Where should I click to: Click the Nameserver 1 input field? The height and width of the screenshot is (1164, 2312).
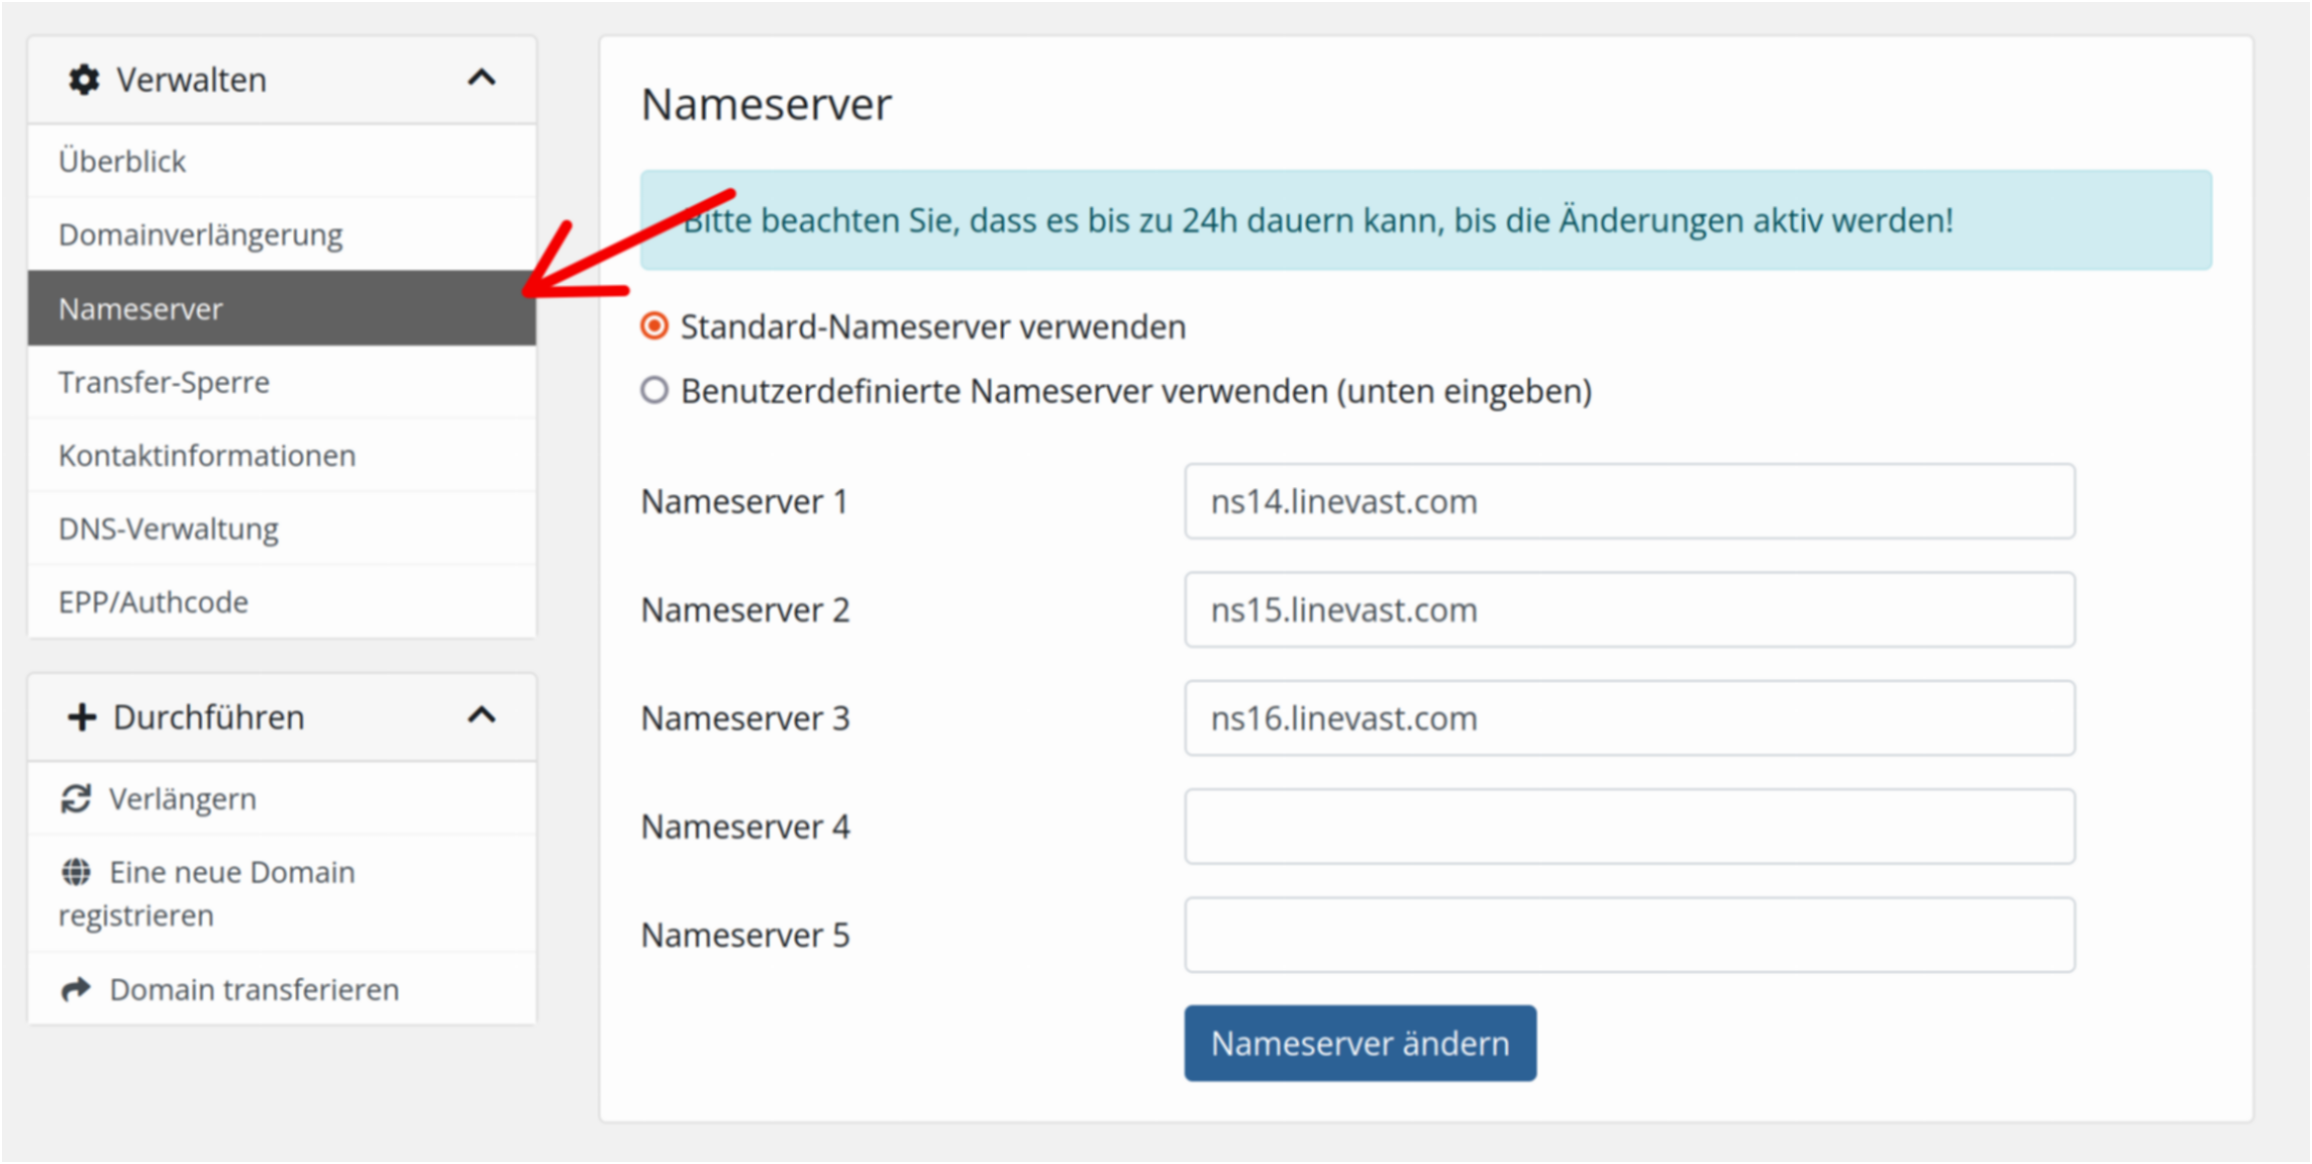[x=1629, y=501]
